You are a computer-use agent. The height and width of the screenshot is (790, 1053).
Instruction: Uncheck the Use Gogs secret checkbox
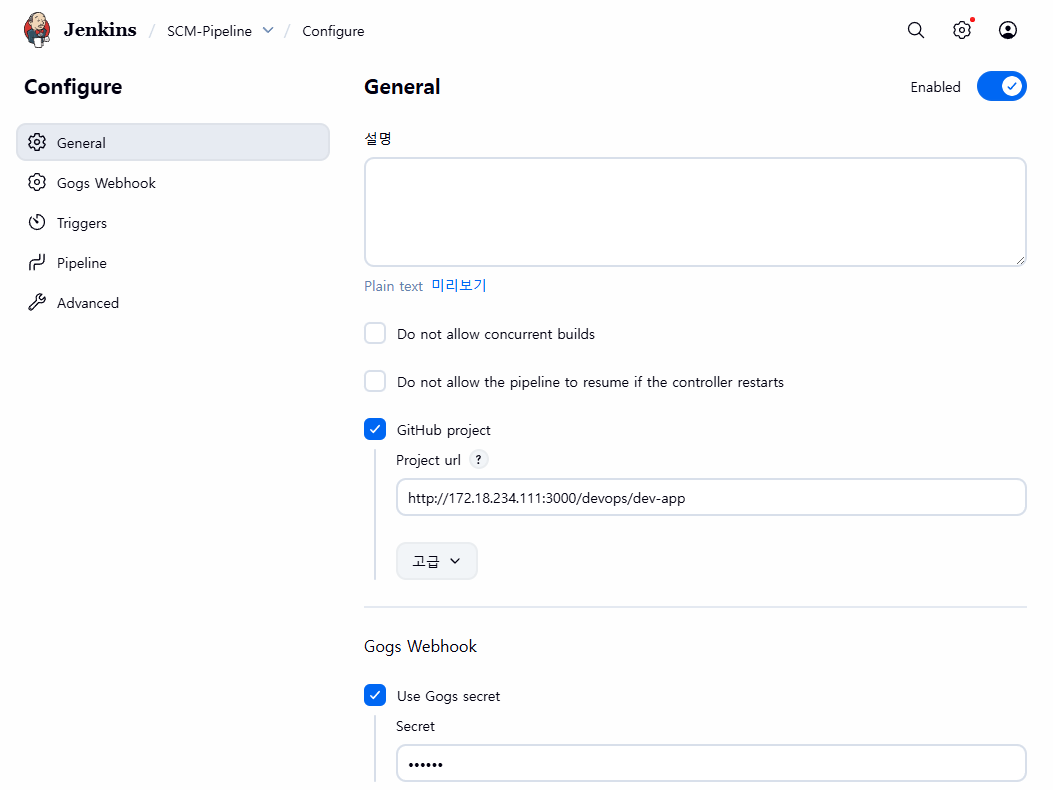[x=375, y=695]
